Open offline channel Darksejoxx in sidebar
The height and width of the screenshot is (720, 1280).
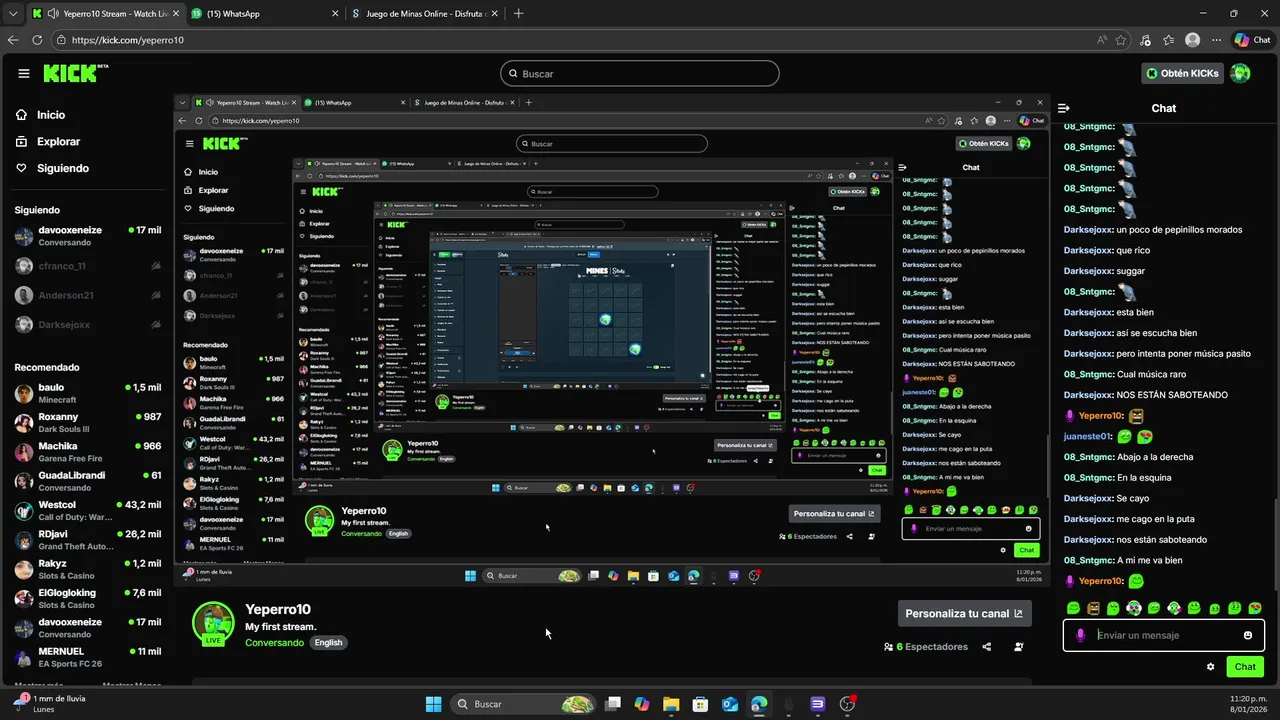87,325
